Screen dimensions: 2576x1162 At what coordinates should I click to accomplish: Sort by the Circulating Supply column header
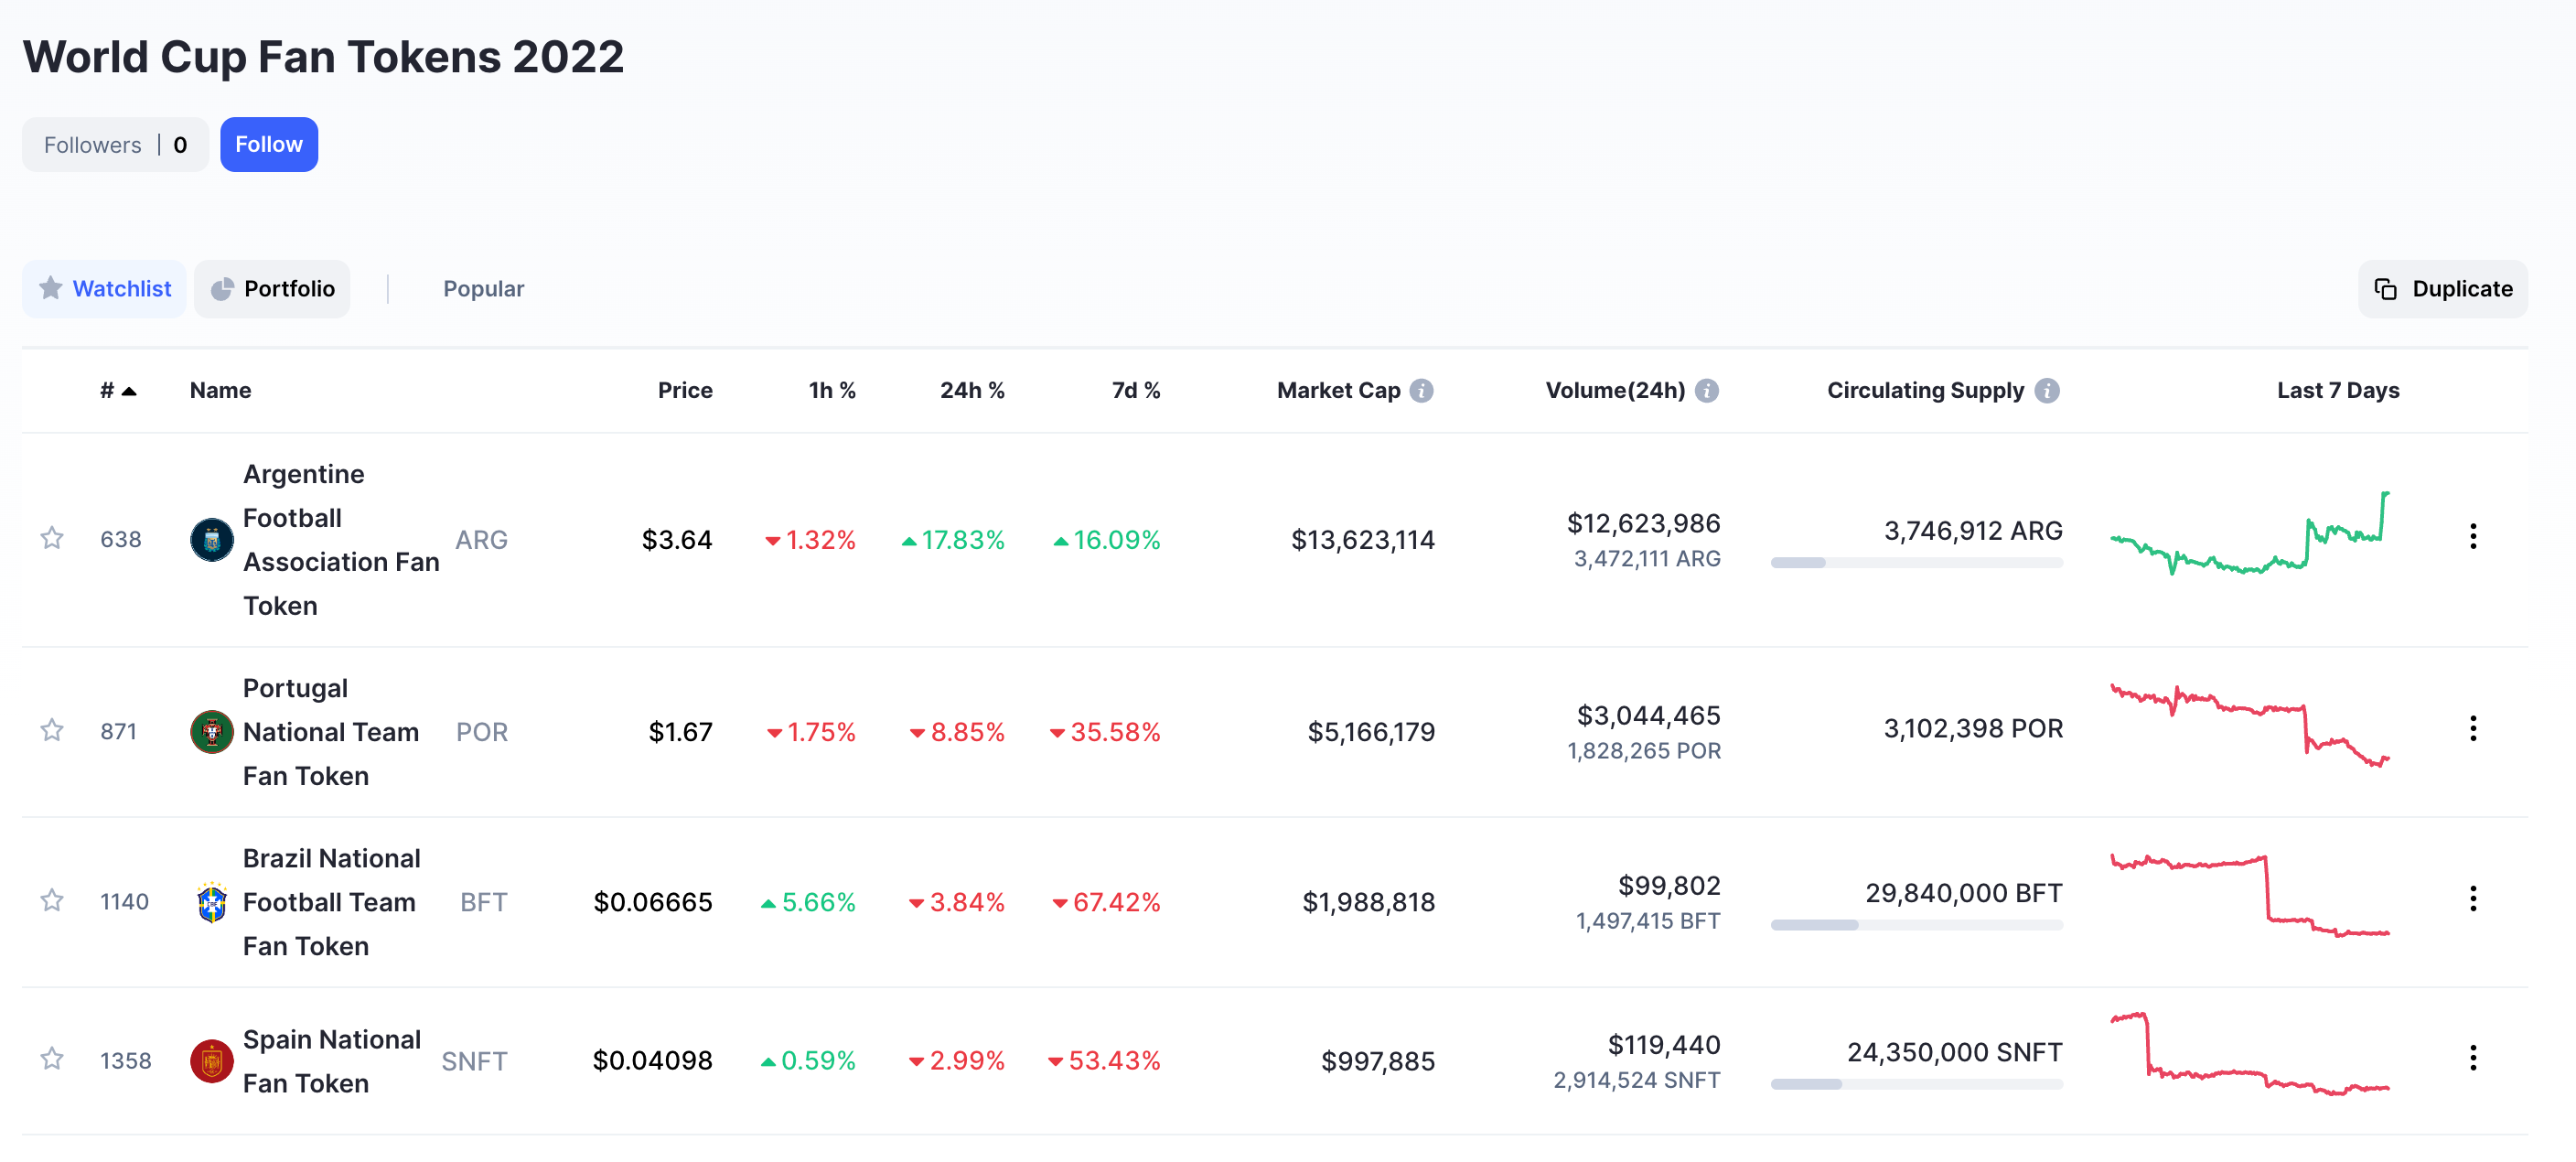pos(1925,391)
